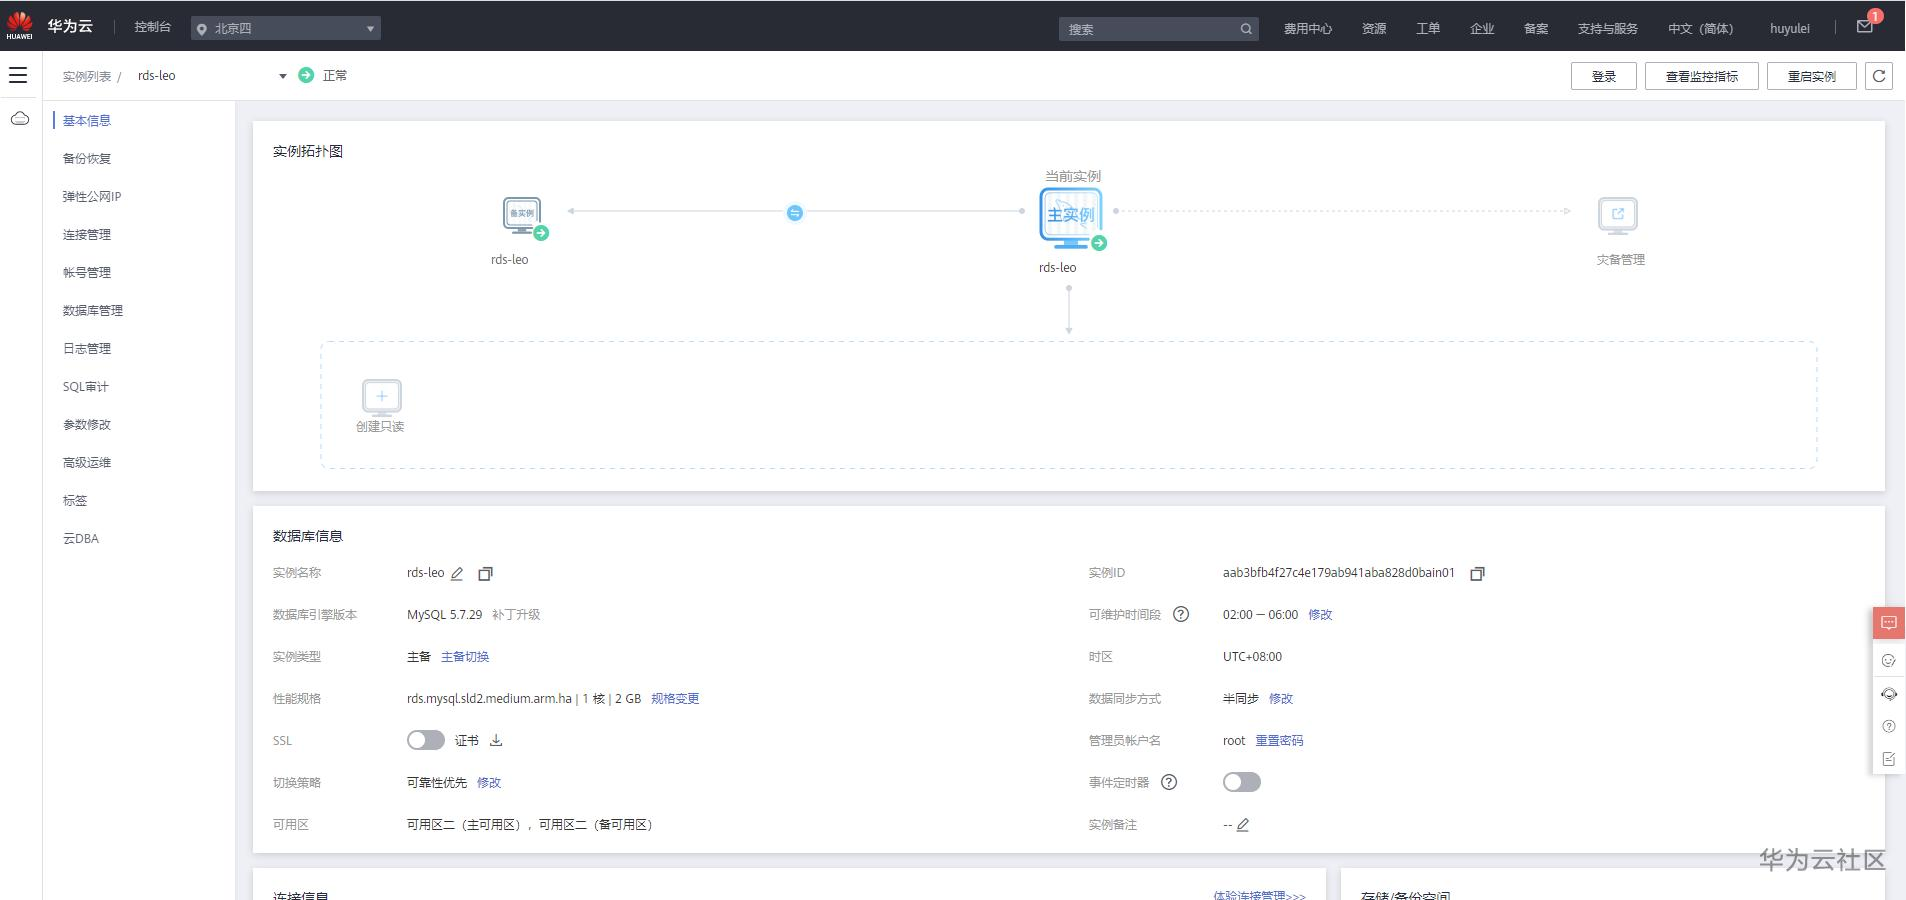Viewport: 1906px width, 900px height.
Task: Click 体验连接管理 link
Action: (x=1259, y=894)
